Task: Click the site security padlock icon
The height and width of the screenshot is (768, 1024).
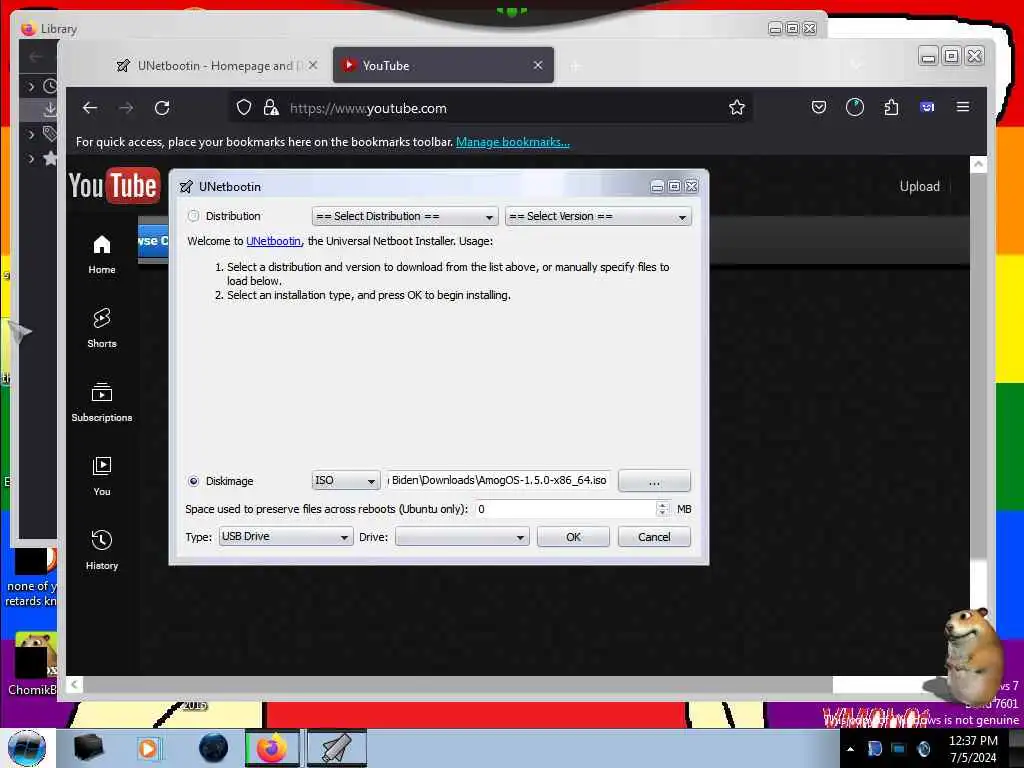Action: (270, 108)
